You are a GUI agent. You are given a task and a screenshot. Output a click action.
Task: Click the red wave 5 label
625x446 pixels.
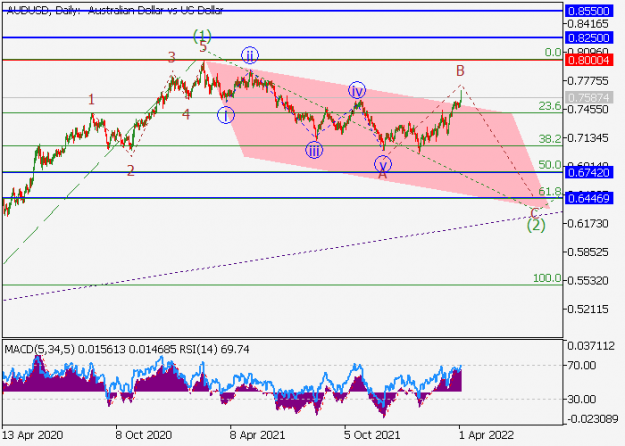203,47
